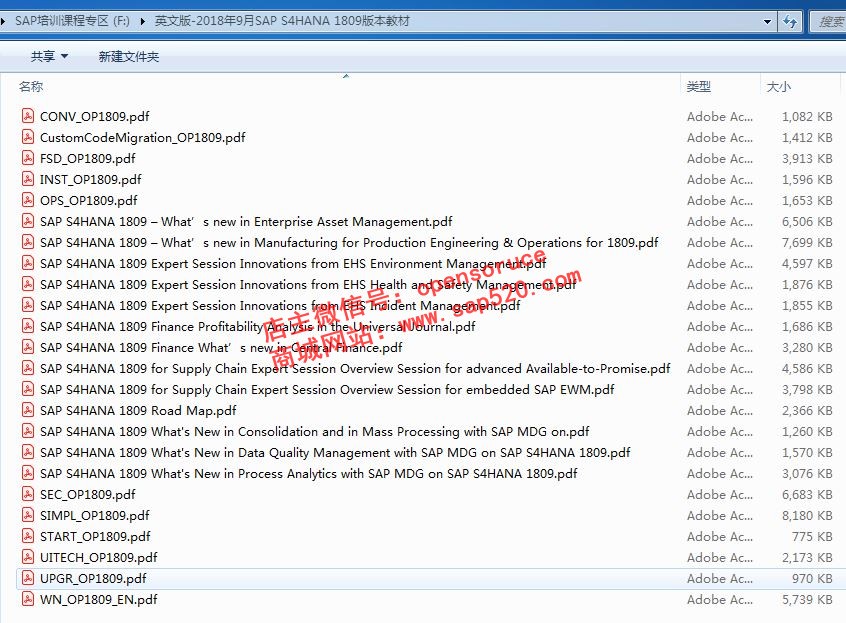Select file name INST_OP1809.pdf
Viewport: 846px width, 623px height.
click(91, 180)
